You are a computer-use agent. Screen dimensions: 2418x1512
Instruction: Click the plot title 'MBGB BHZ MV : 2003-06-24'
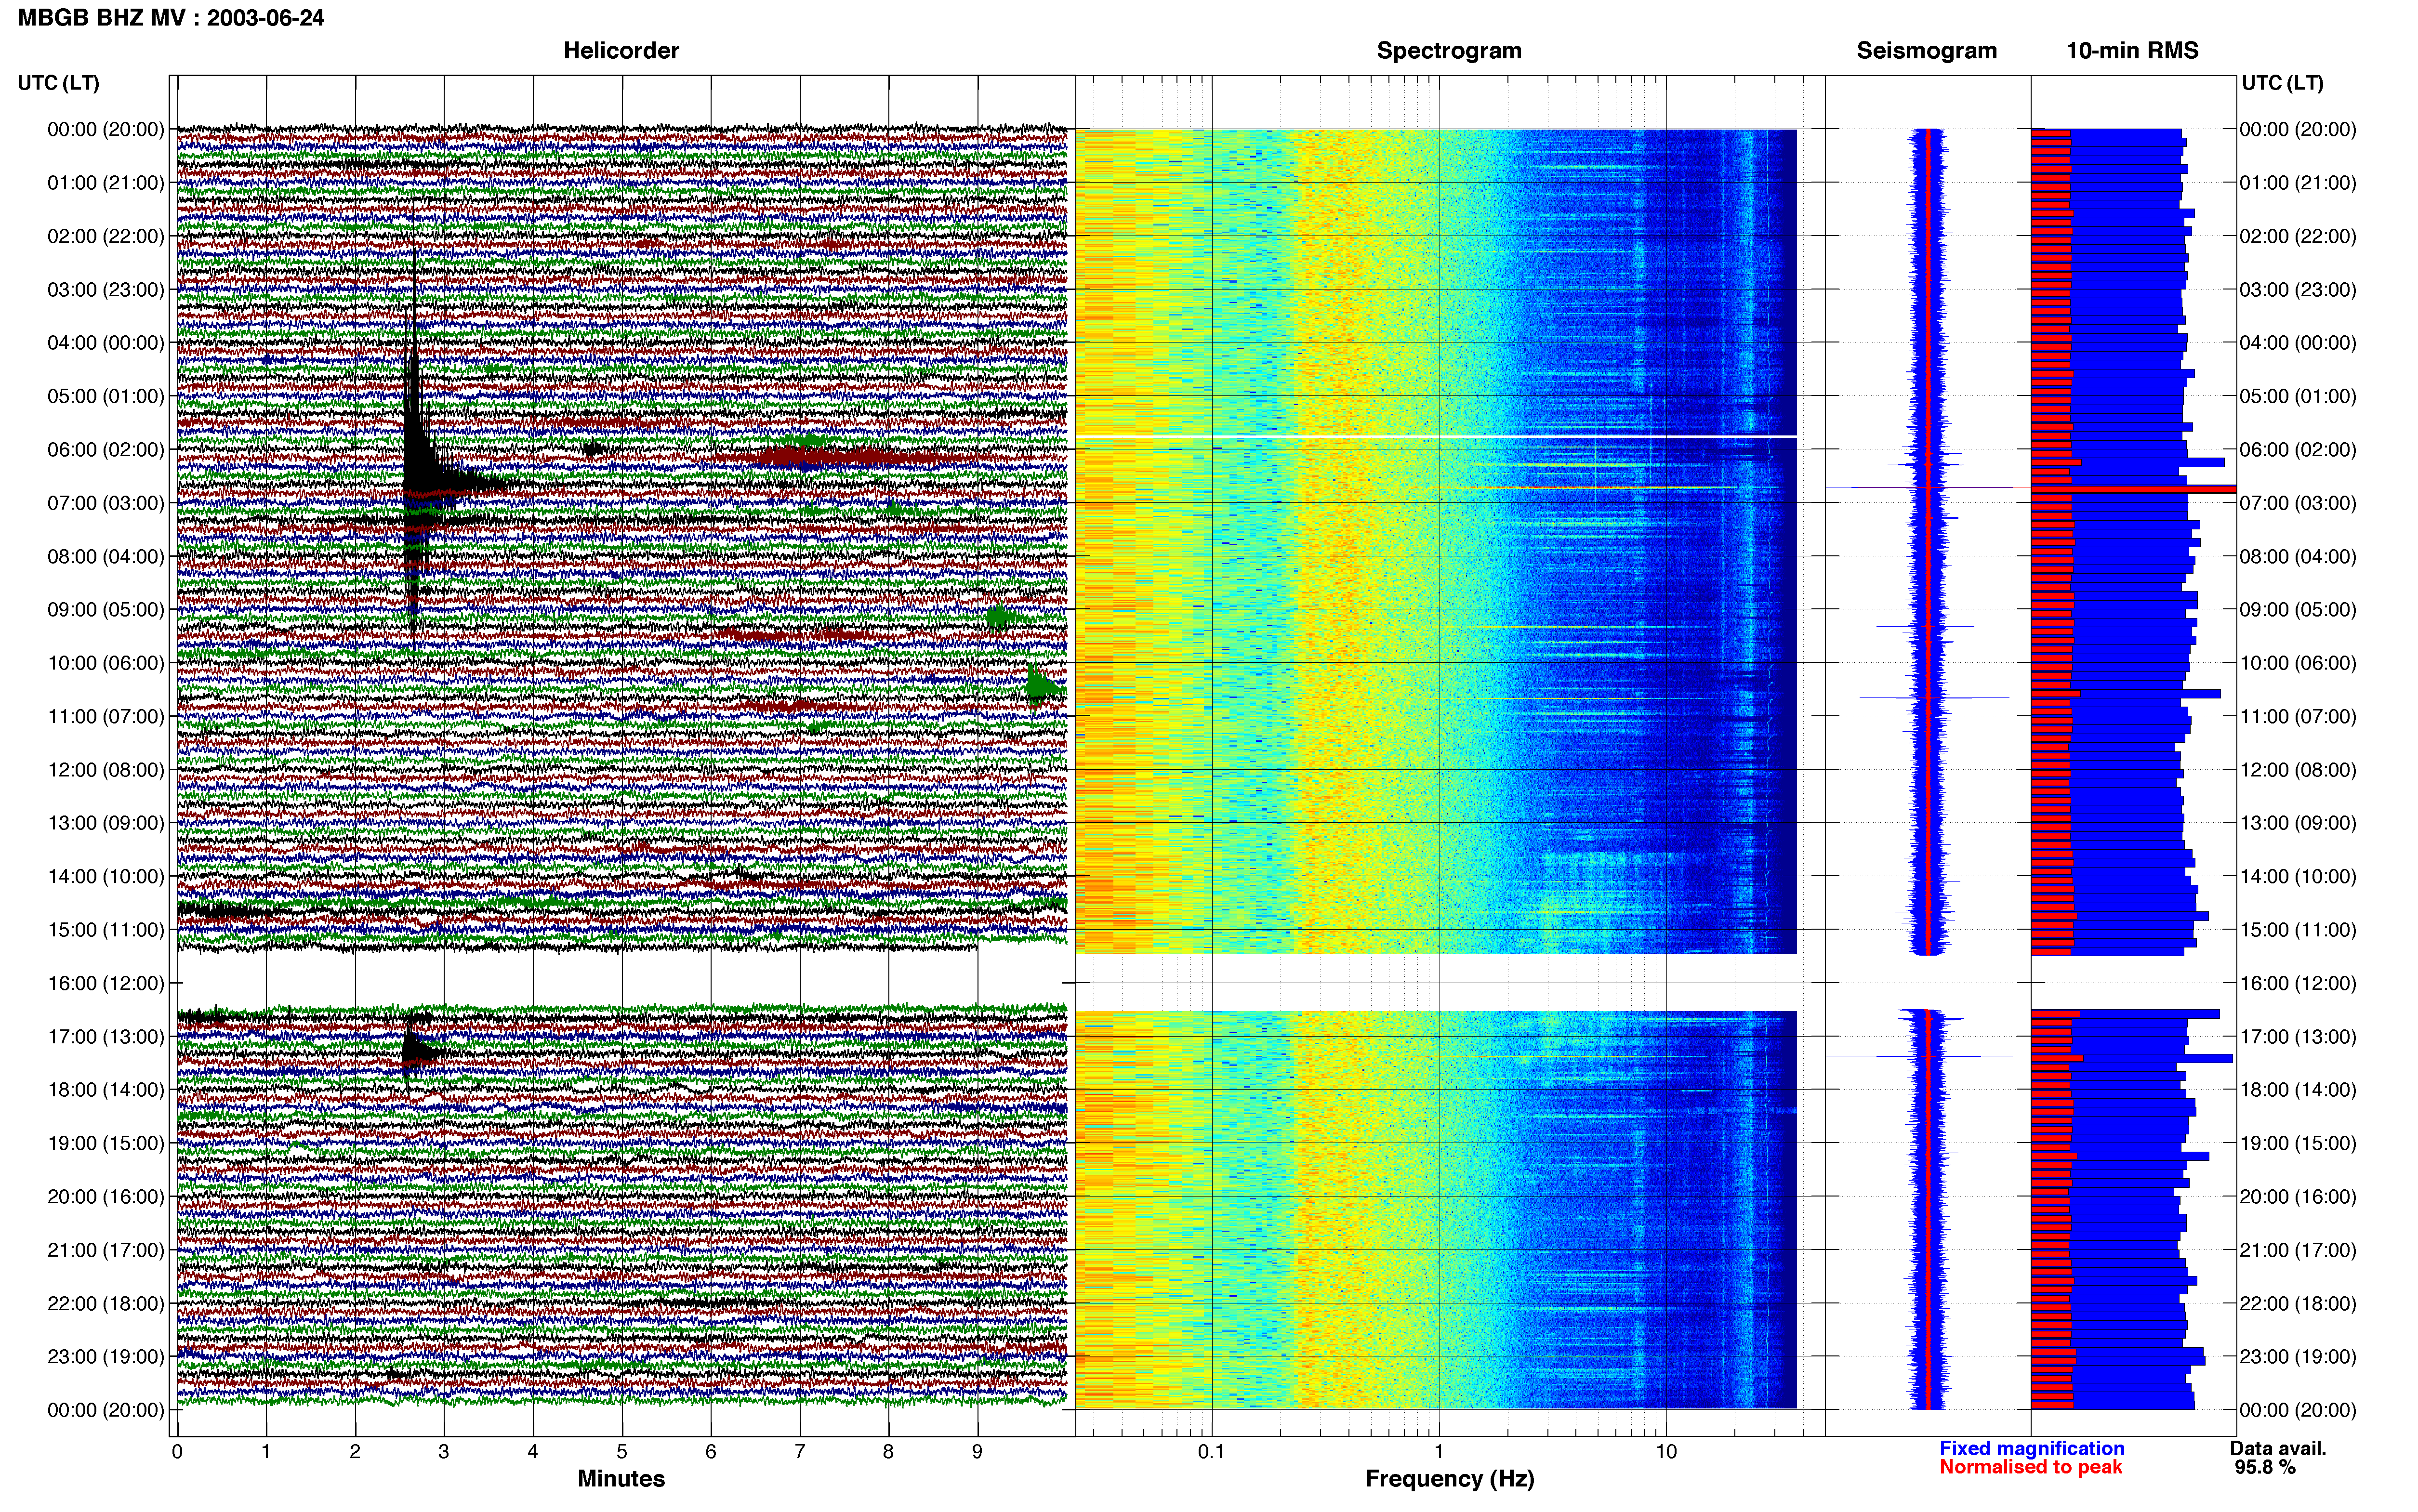click(171, 17)
